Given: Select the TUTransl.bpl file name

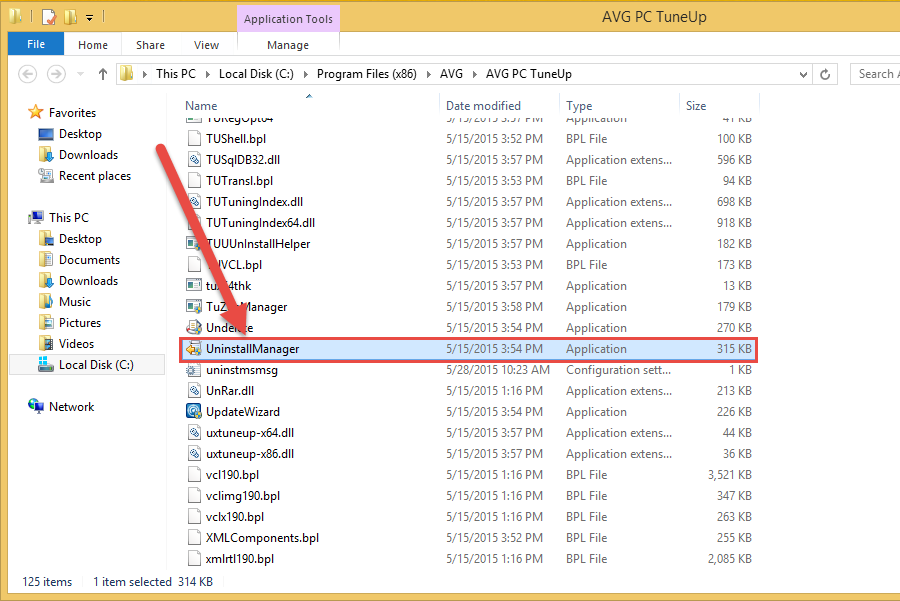Looking at the screenshot, I should coord(239,181).
